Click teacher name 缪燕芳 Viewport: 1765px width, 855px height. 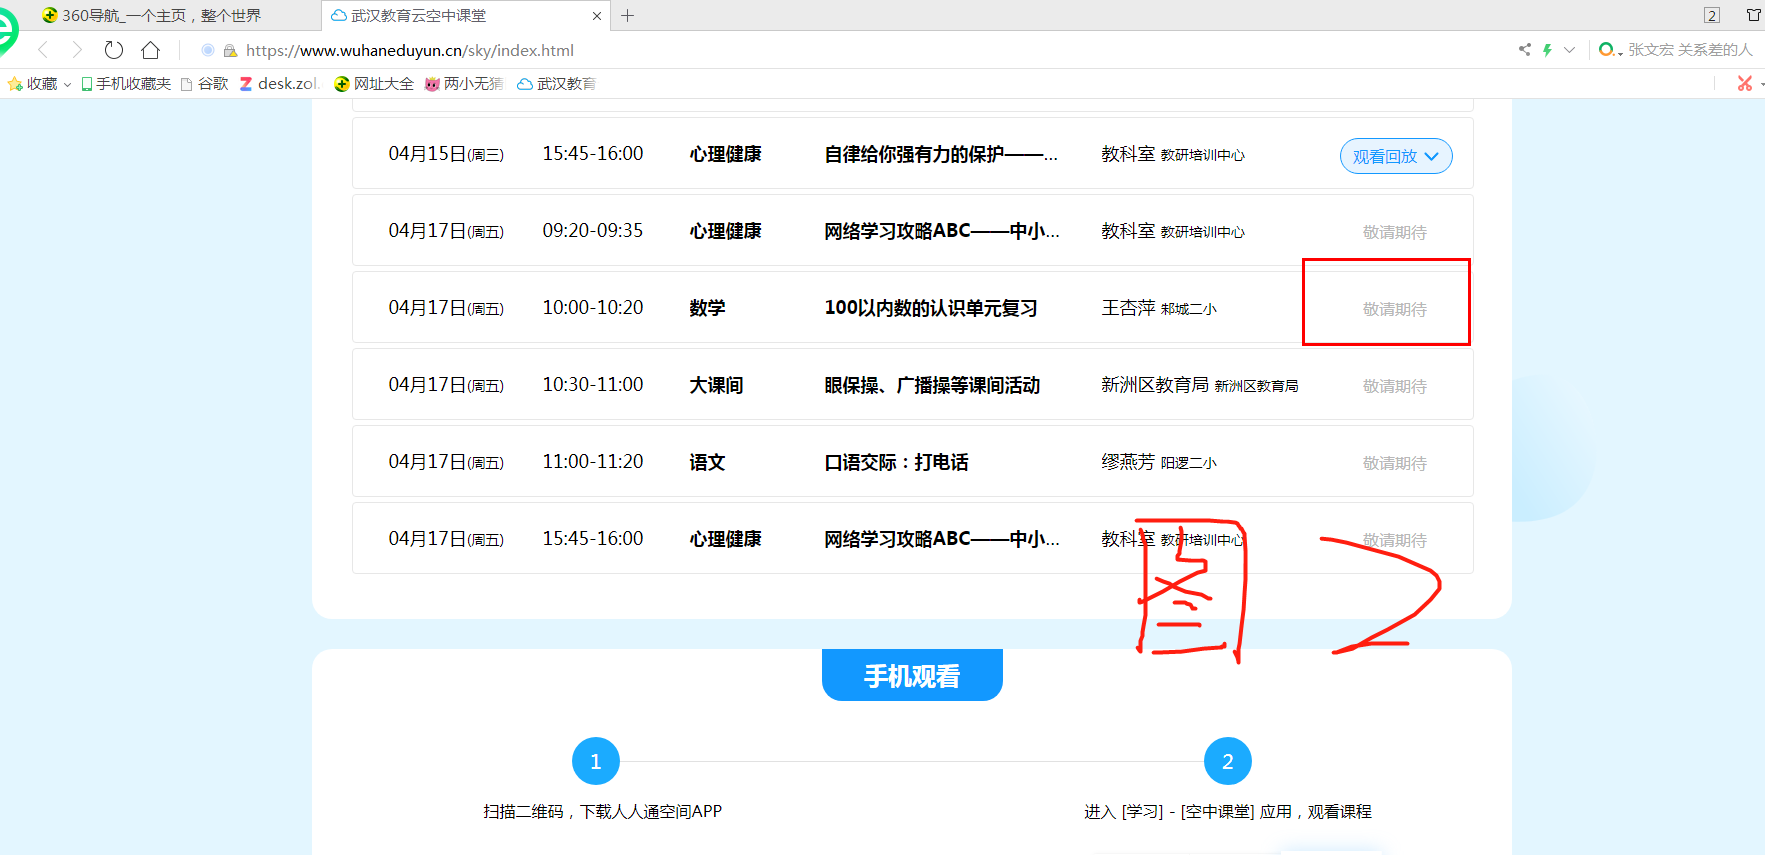point(1128,462)
